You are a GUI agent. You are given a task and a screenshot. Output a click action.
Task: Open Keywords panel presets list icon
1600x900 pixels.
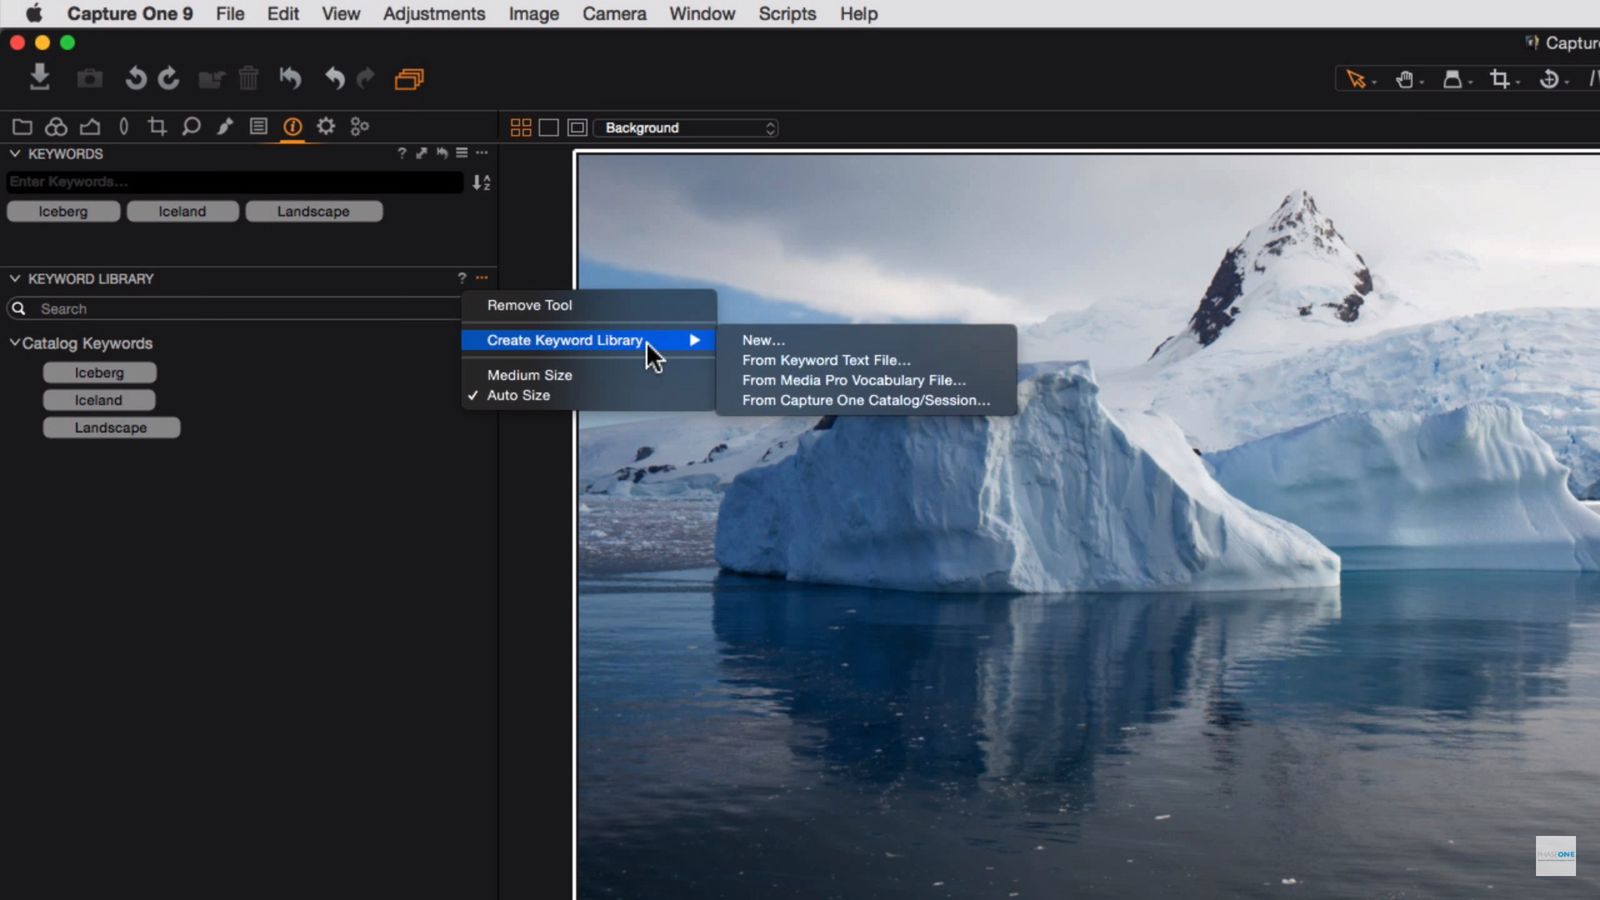tap(462, 153)
